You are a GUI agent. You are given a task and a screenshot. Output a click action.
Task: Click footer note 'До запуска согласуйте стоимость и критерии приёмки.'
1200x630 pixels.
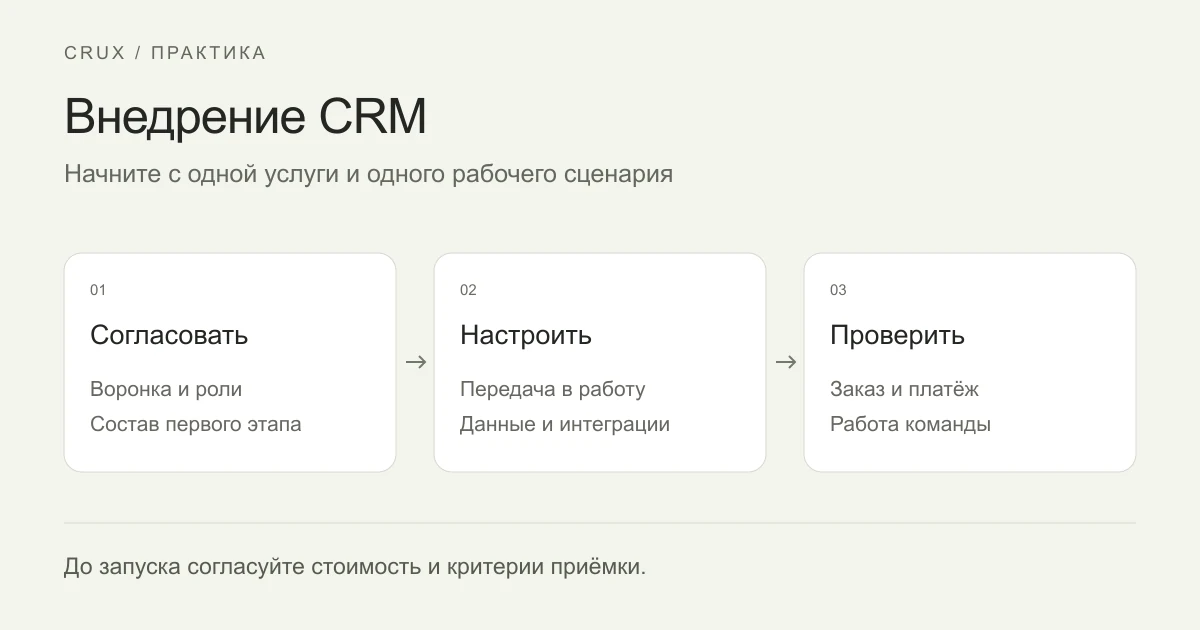point(355,567)
